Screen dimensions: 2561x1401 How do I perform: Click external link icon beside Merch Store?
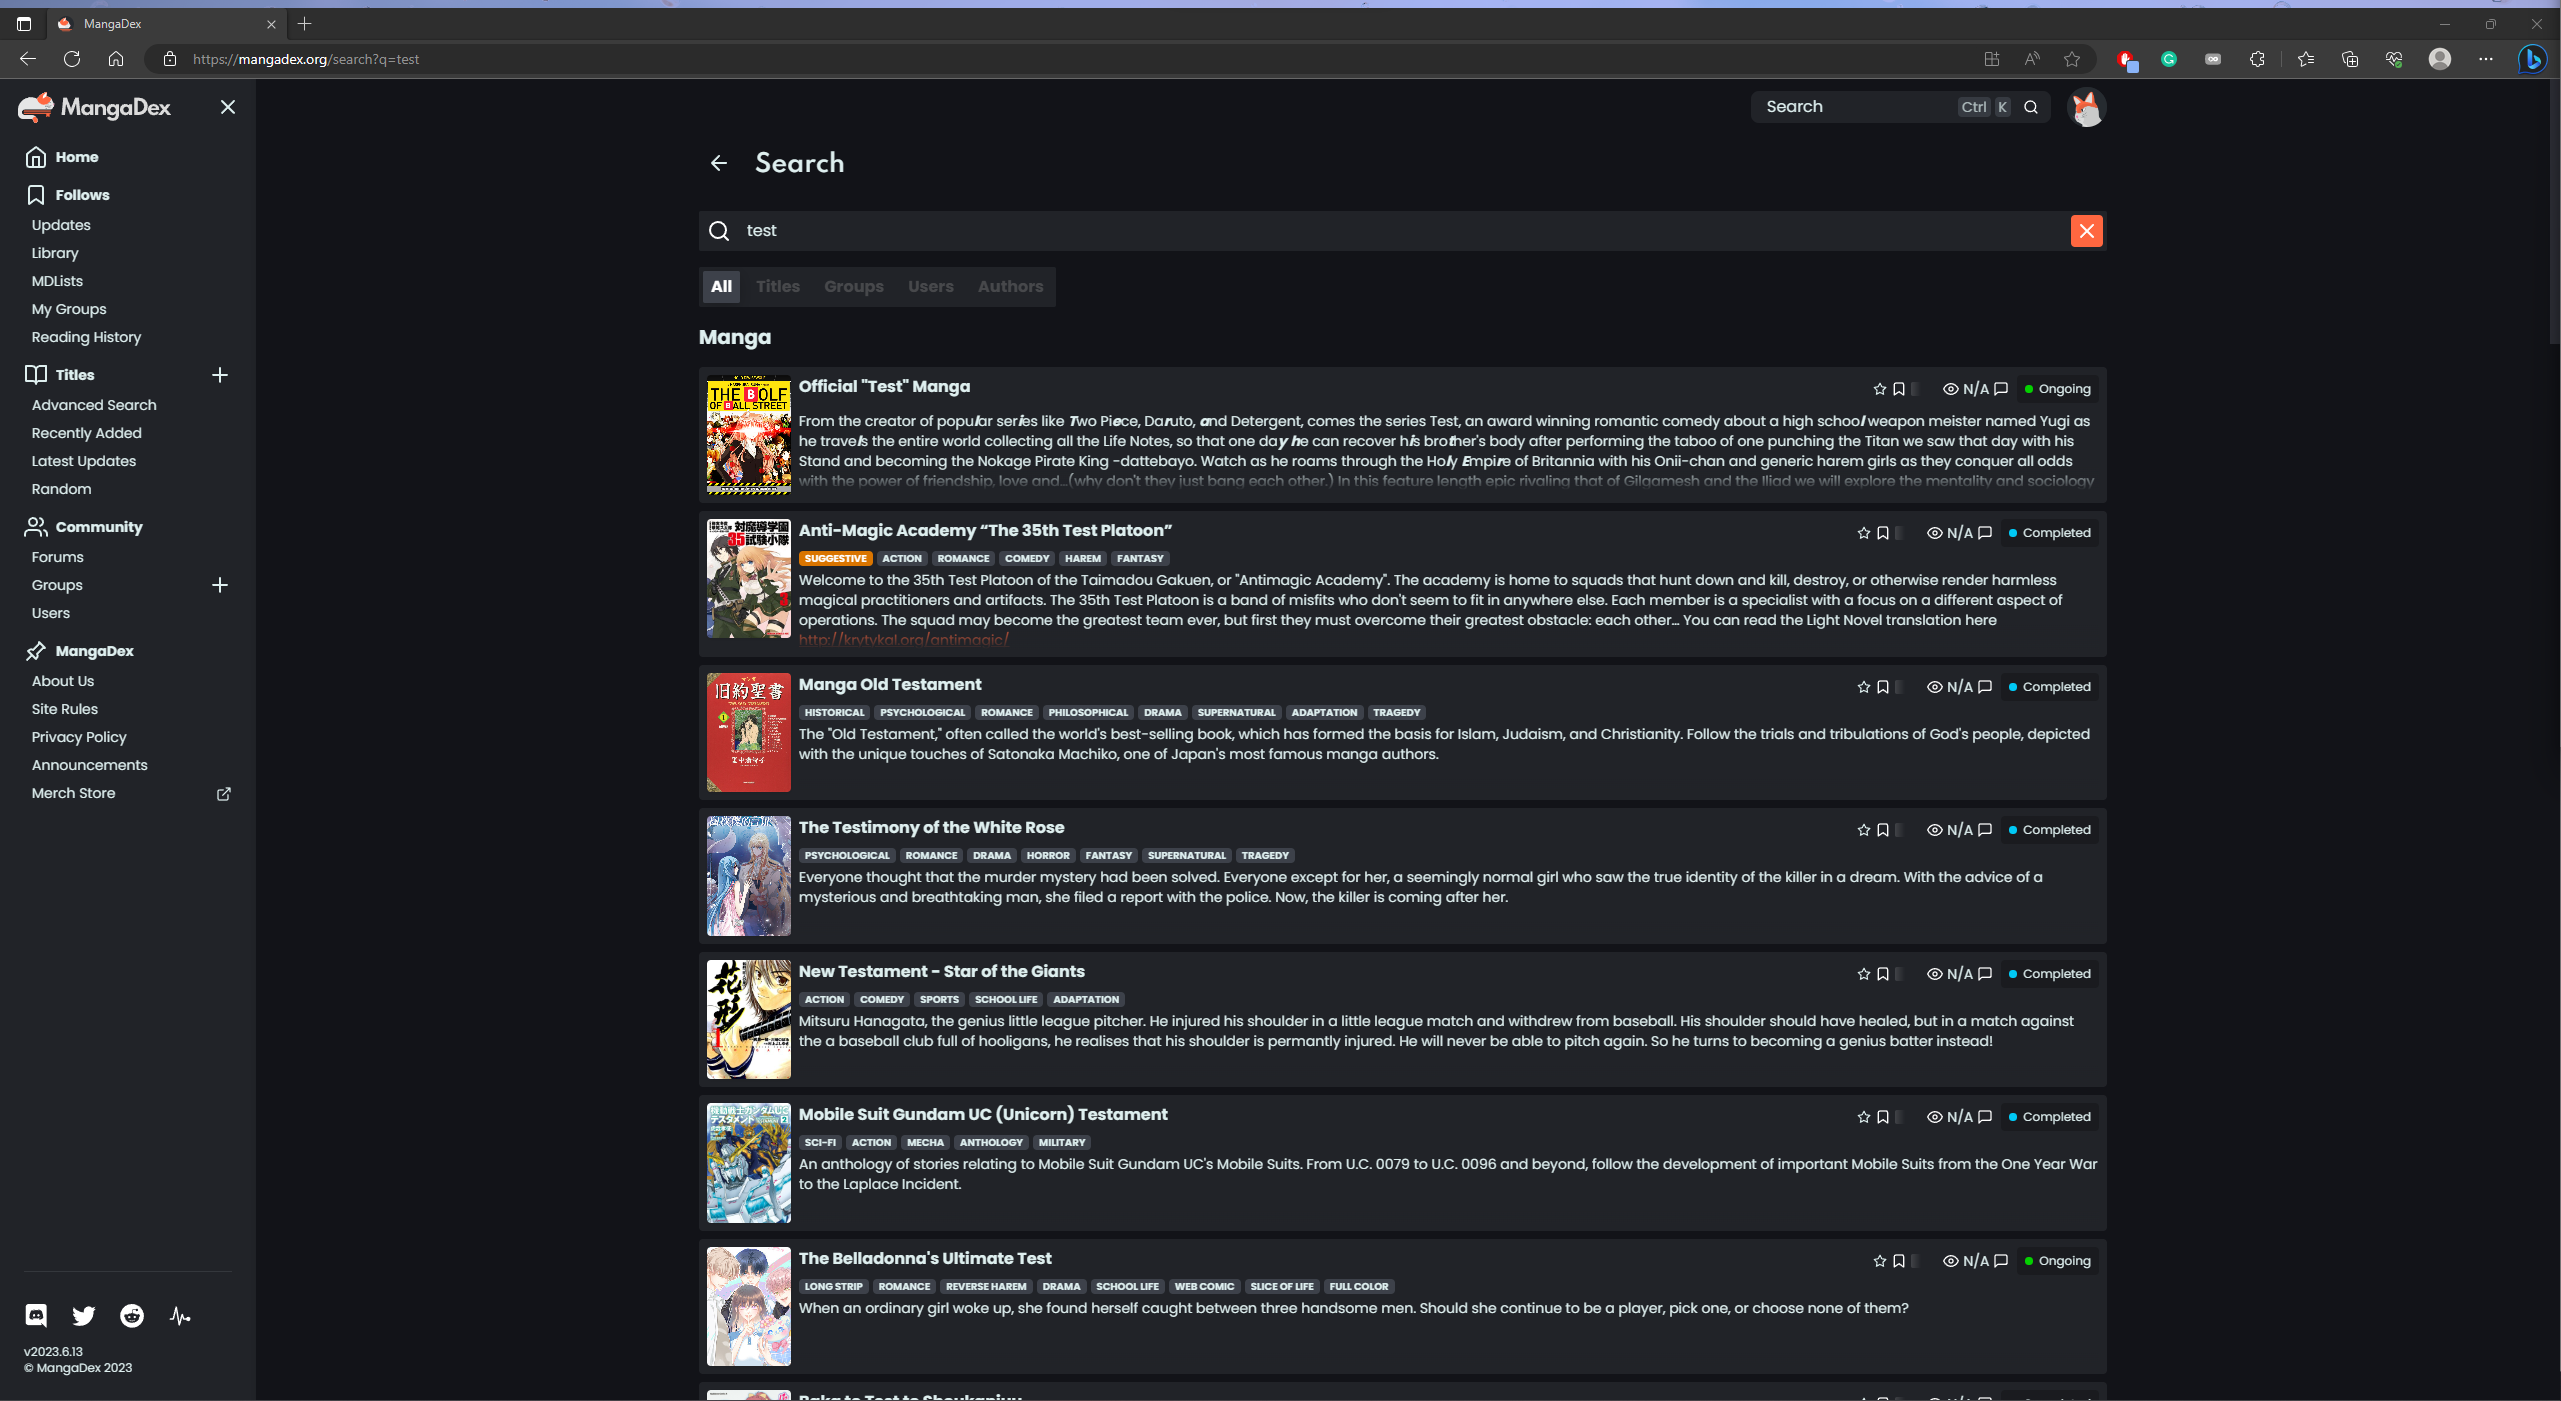click(224, 793)
